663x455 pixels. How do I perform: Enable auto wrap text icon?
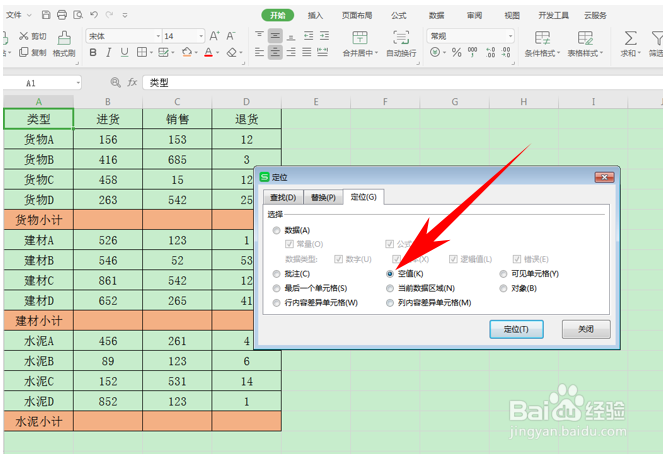[x=401, y=38]
